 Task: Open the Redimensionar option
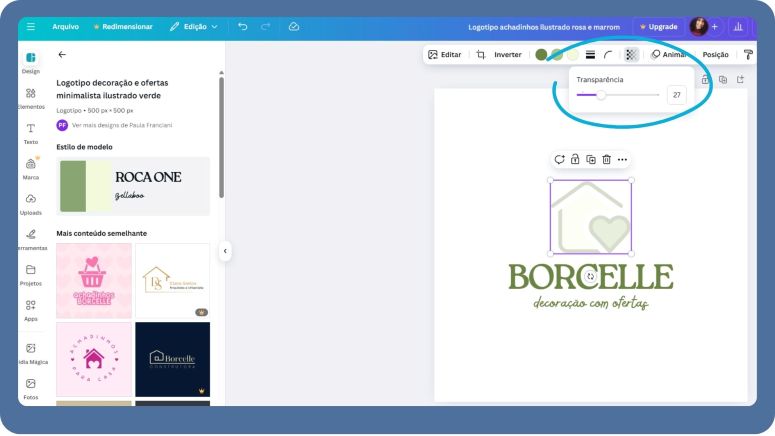[123, 27]
